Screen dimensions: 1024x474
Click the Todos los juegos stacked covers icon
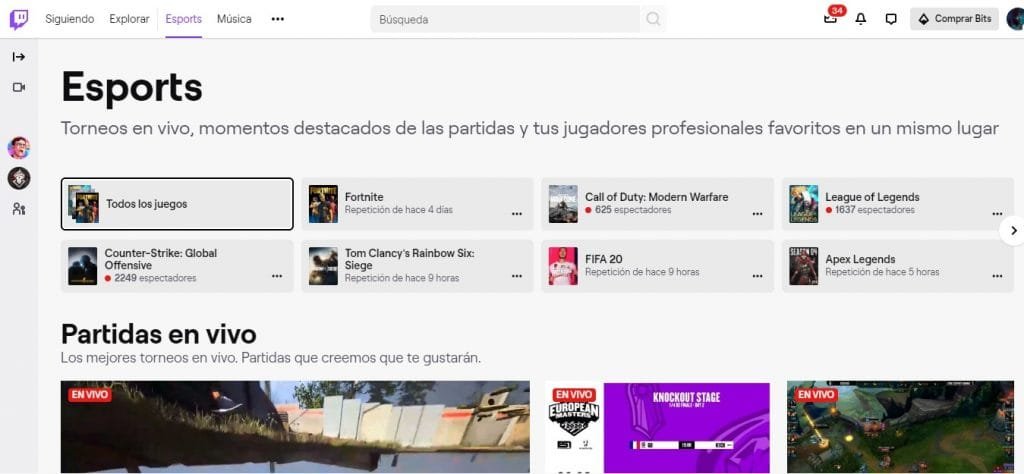coord(84,204)
